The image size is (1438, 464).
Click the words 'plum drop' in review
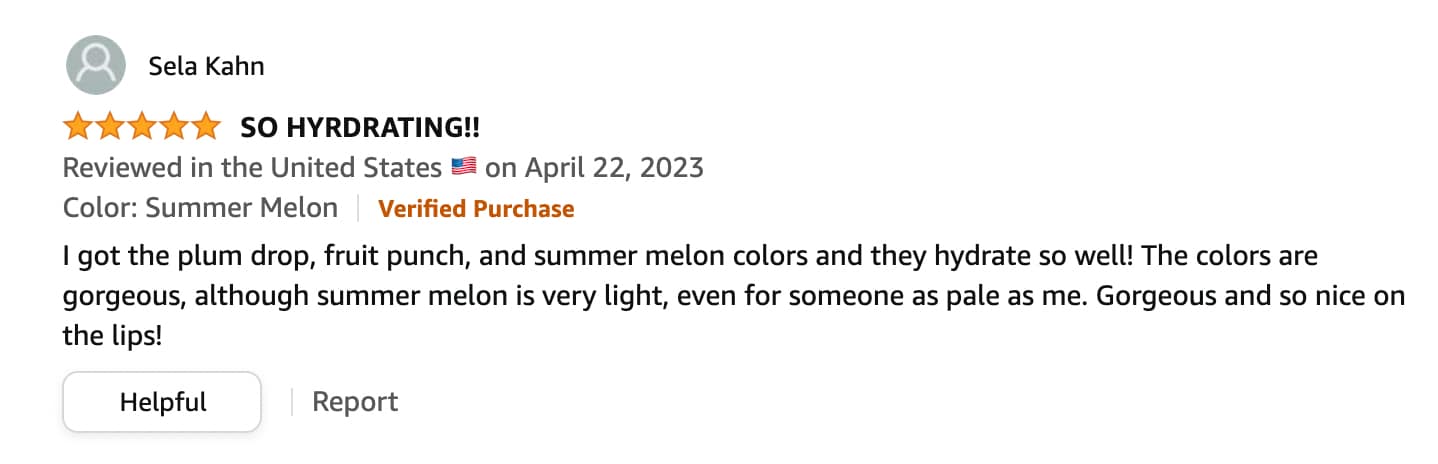tap(255, 257)
